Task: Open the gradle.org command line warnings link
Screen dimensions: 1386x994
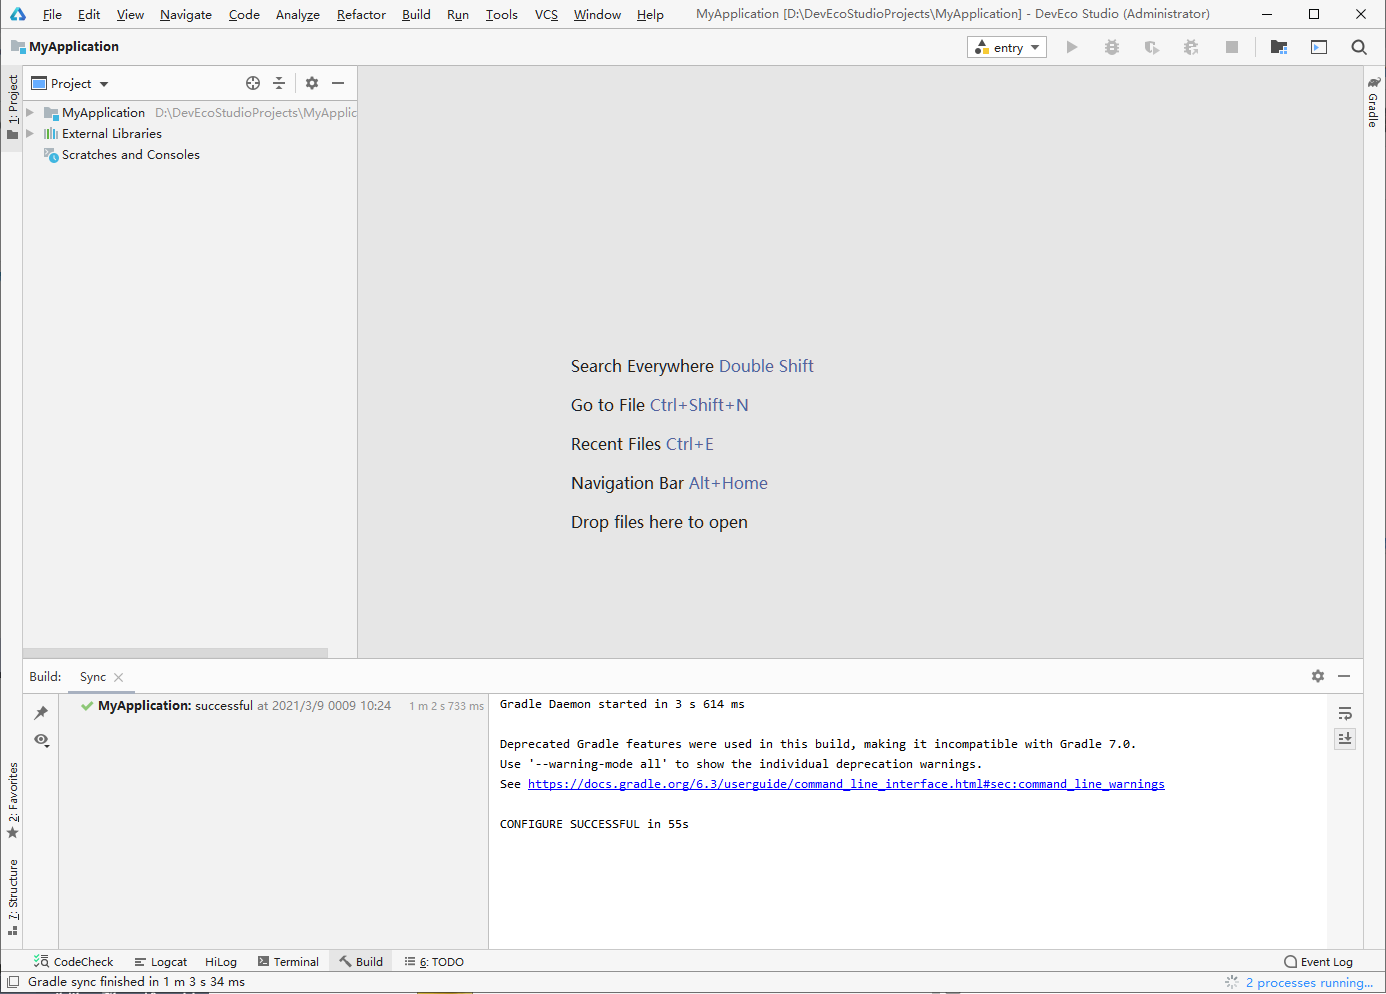Action: (846, 784)
